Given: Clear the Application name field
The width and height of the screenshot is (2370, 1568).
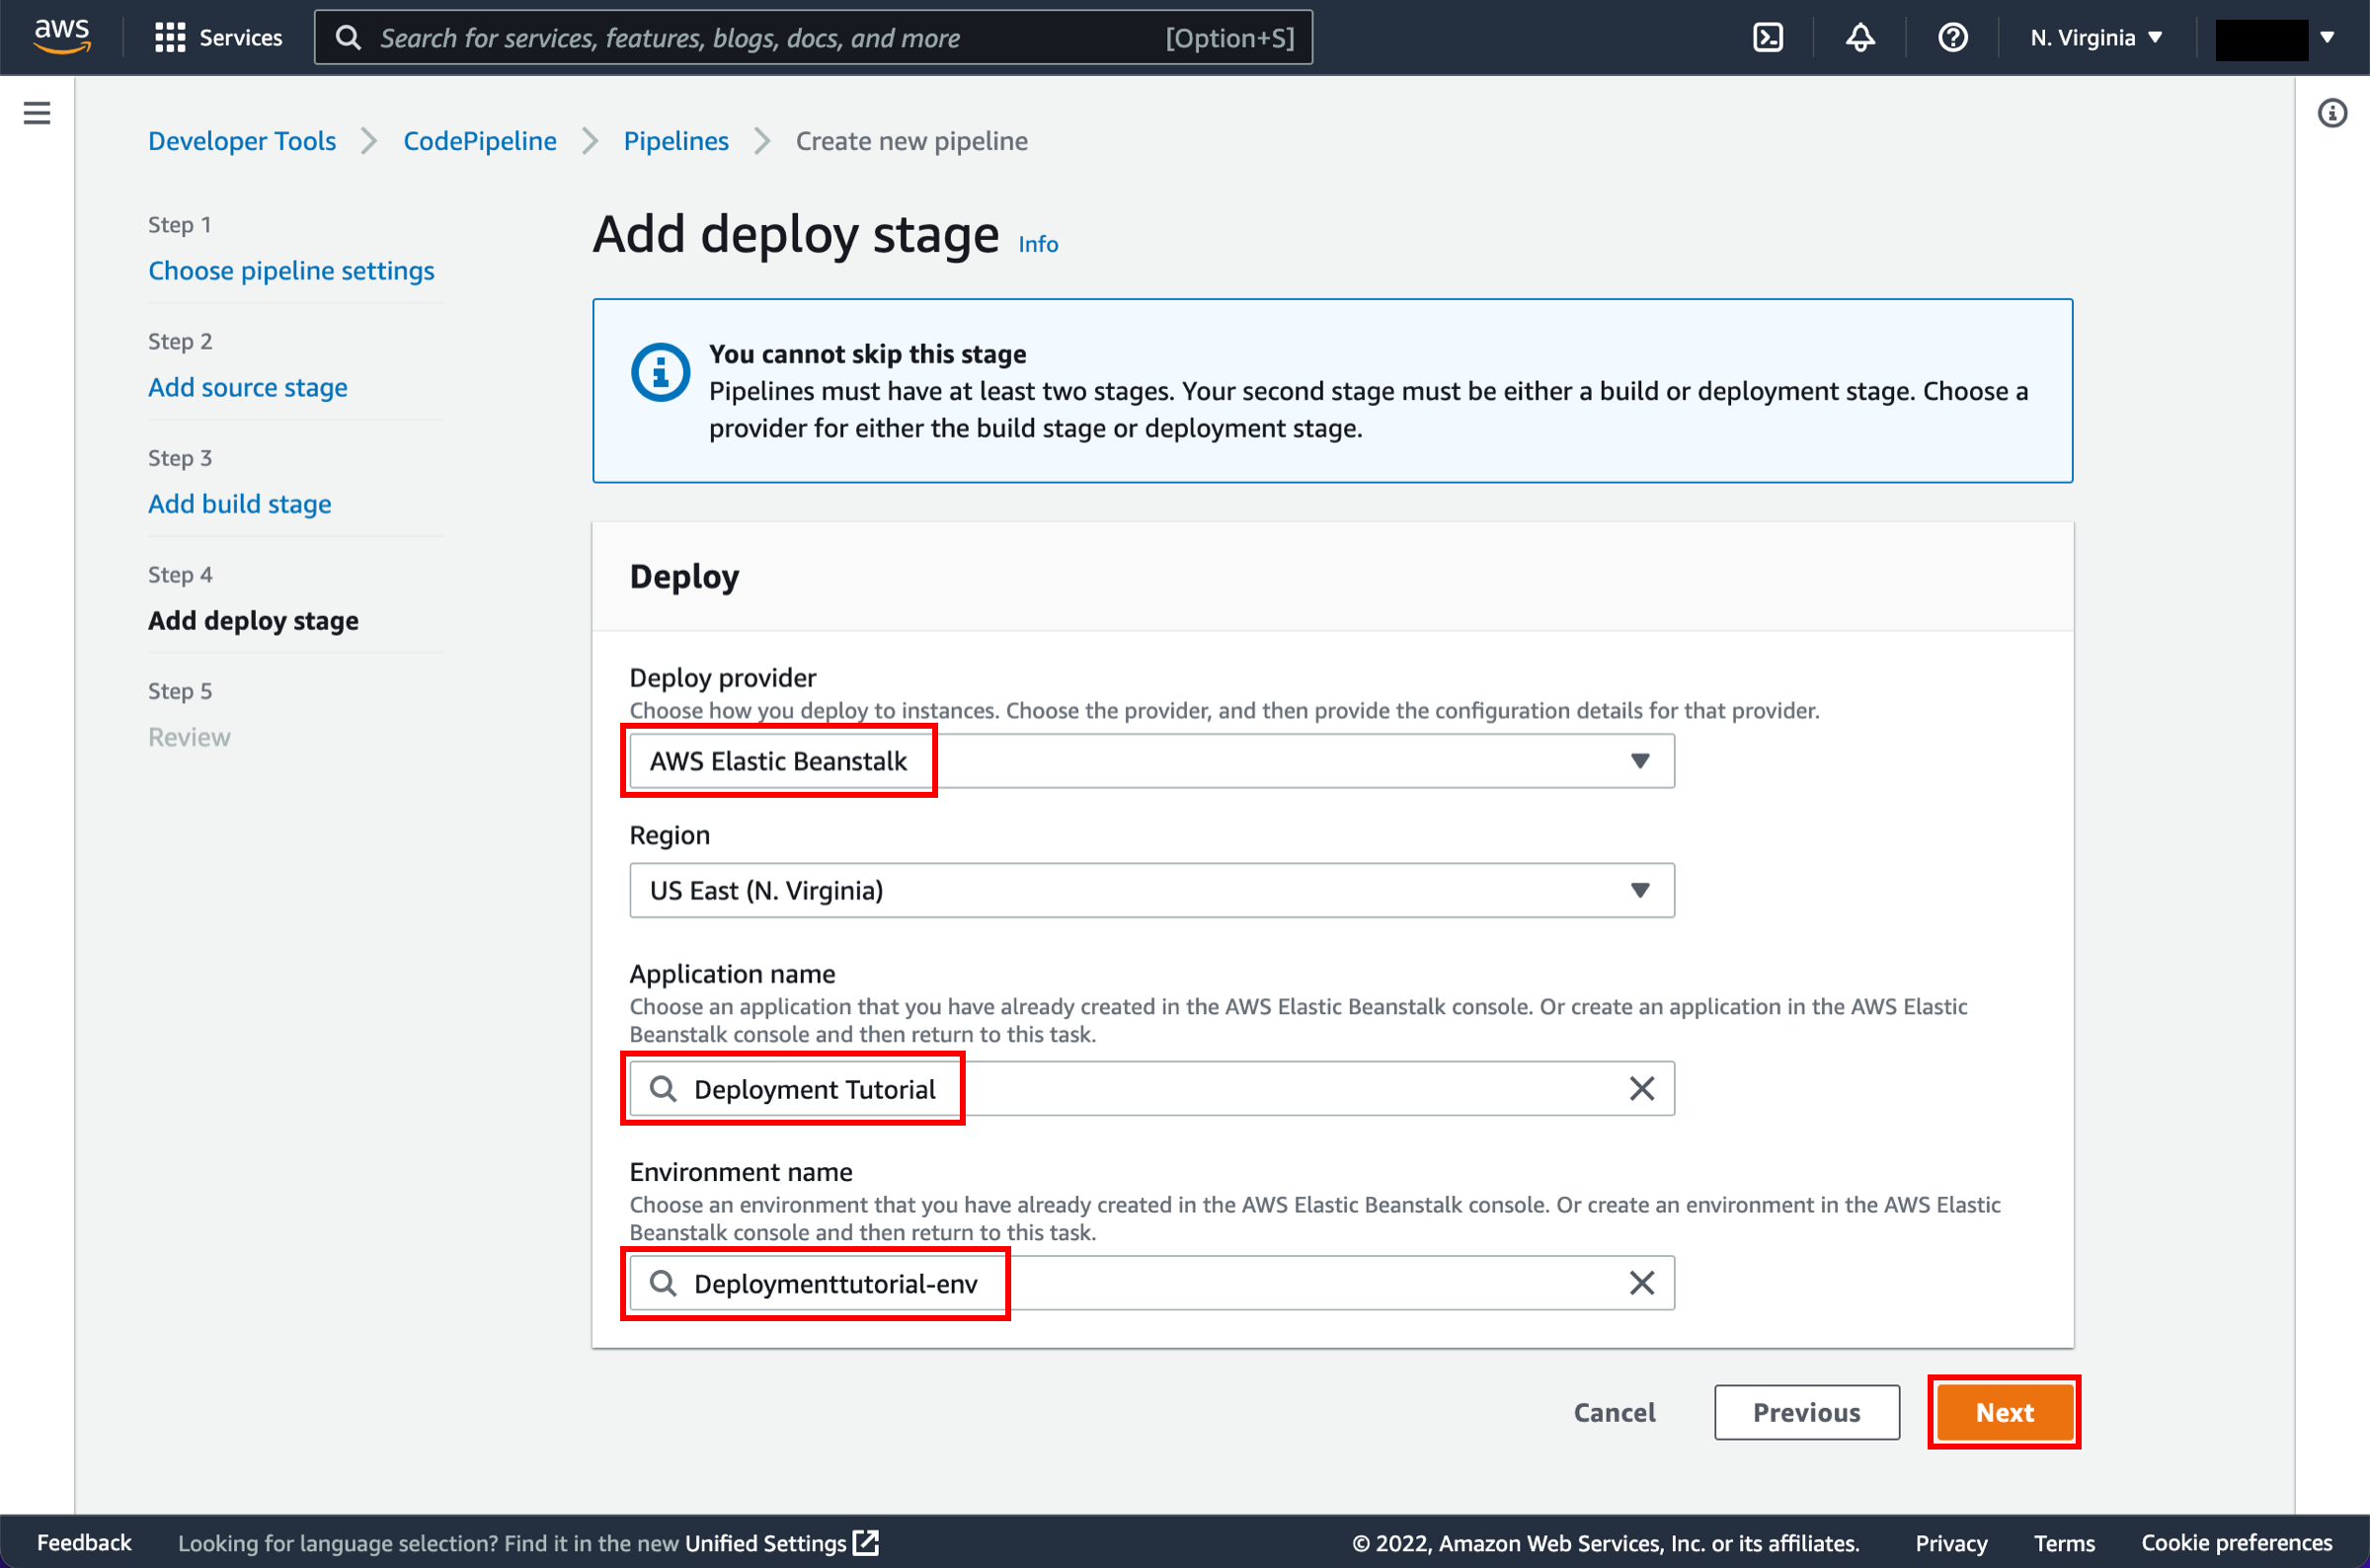Looking at the screenshot, I should tap(1641, 1088).
